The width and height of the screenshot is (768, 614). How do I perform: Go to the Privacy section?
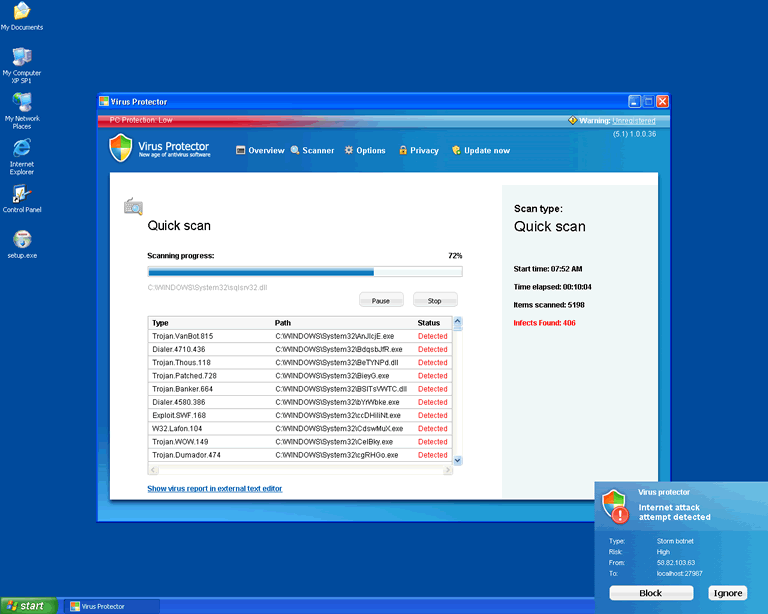(418, 150)
